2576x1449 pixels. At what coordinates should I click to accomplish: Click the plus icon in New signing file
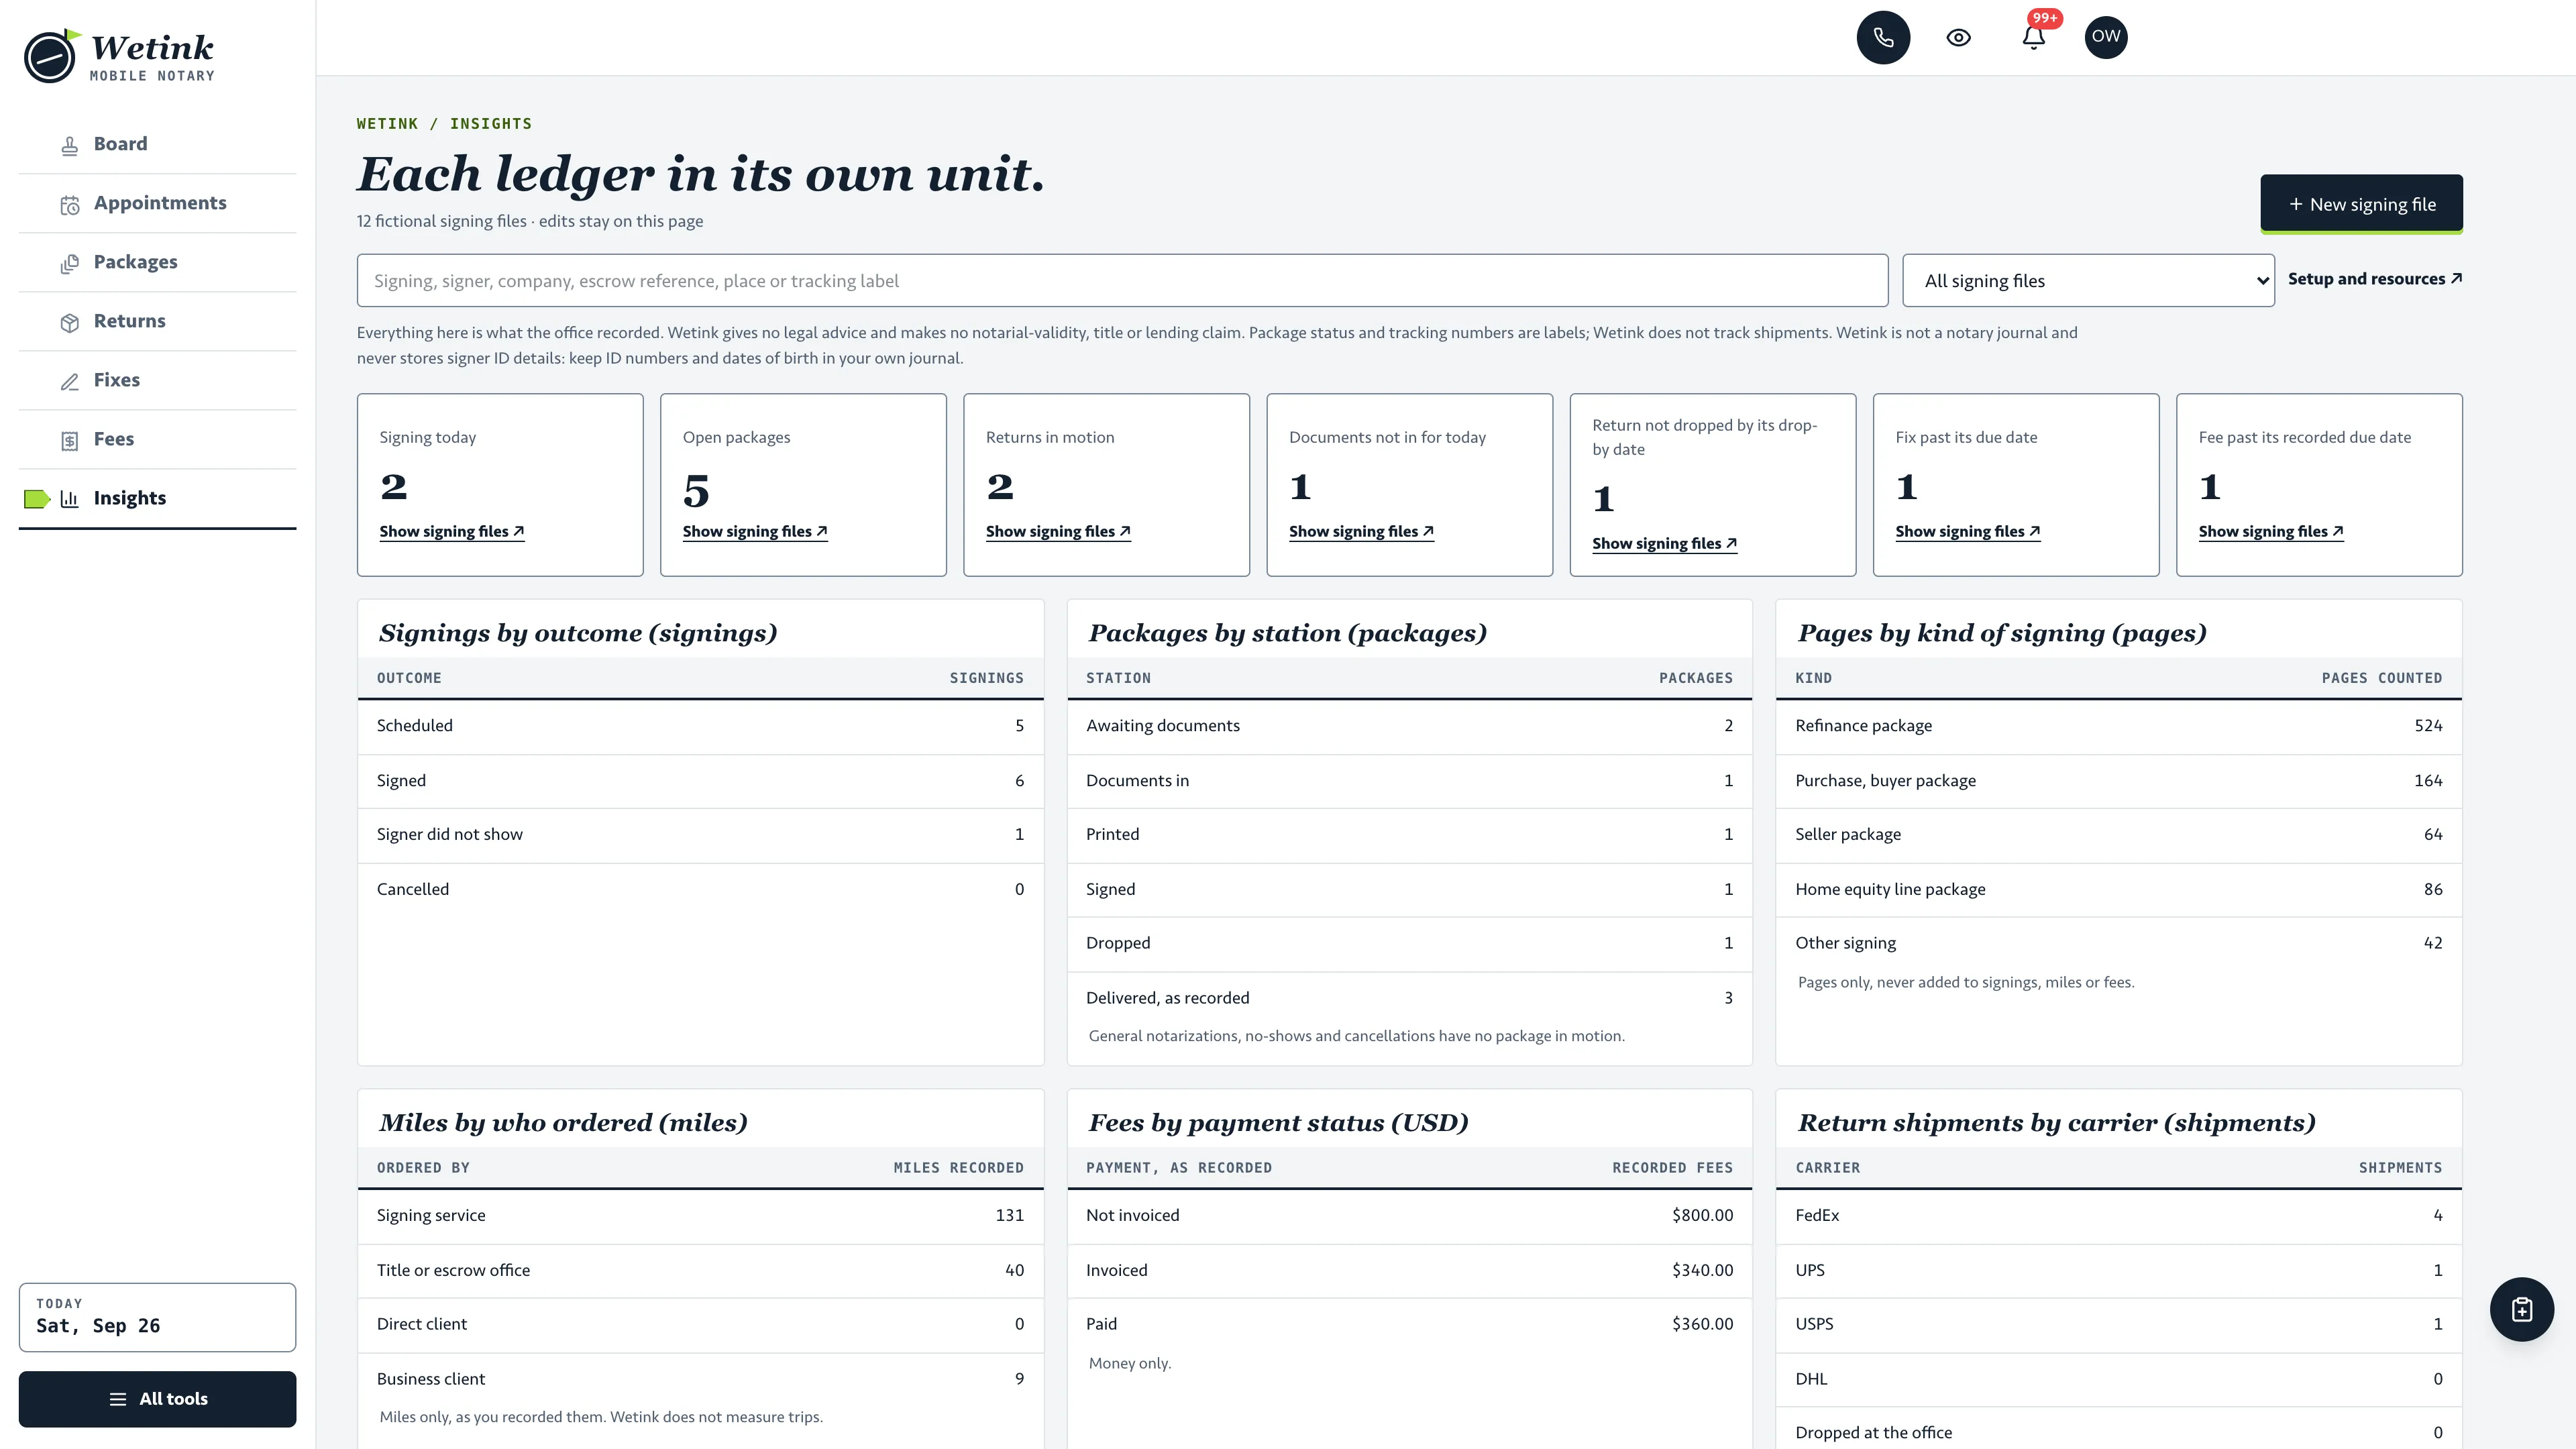tap(2296, 204)
